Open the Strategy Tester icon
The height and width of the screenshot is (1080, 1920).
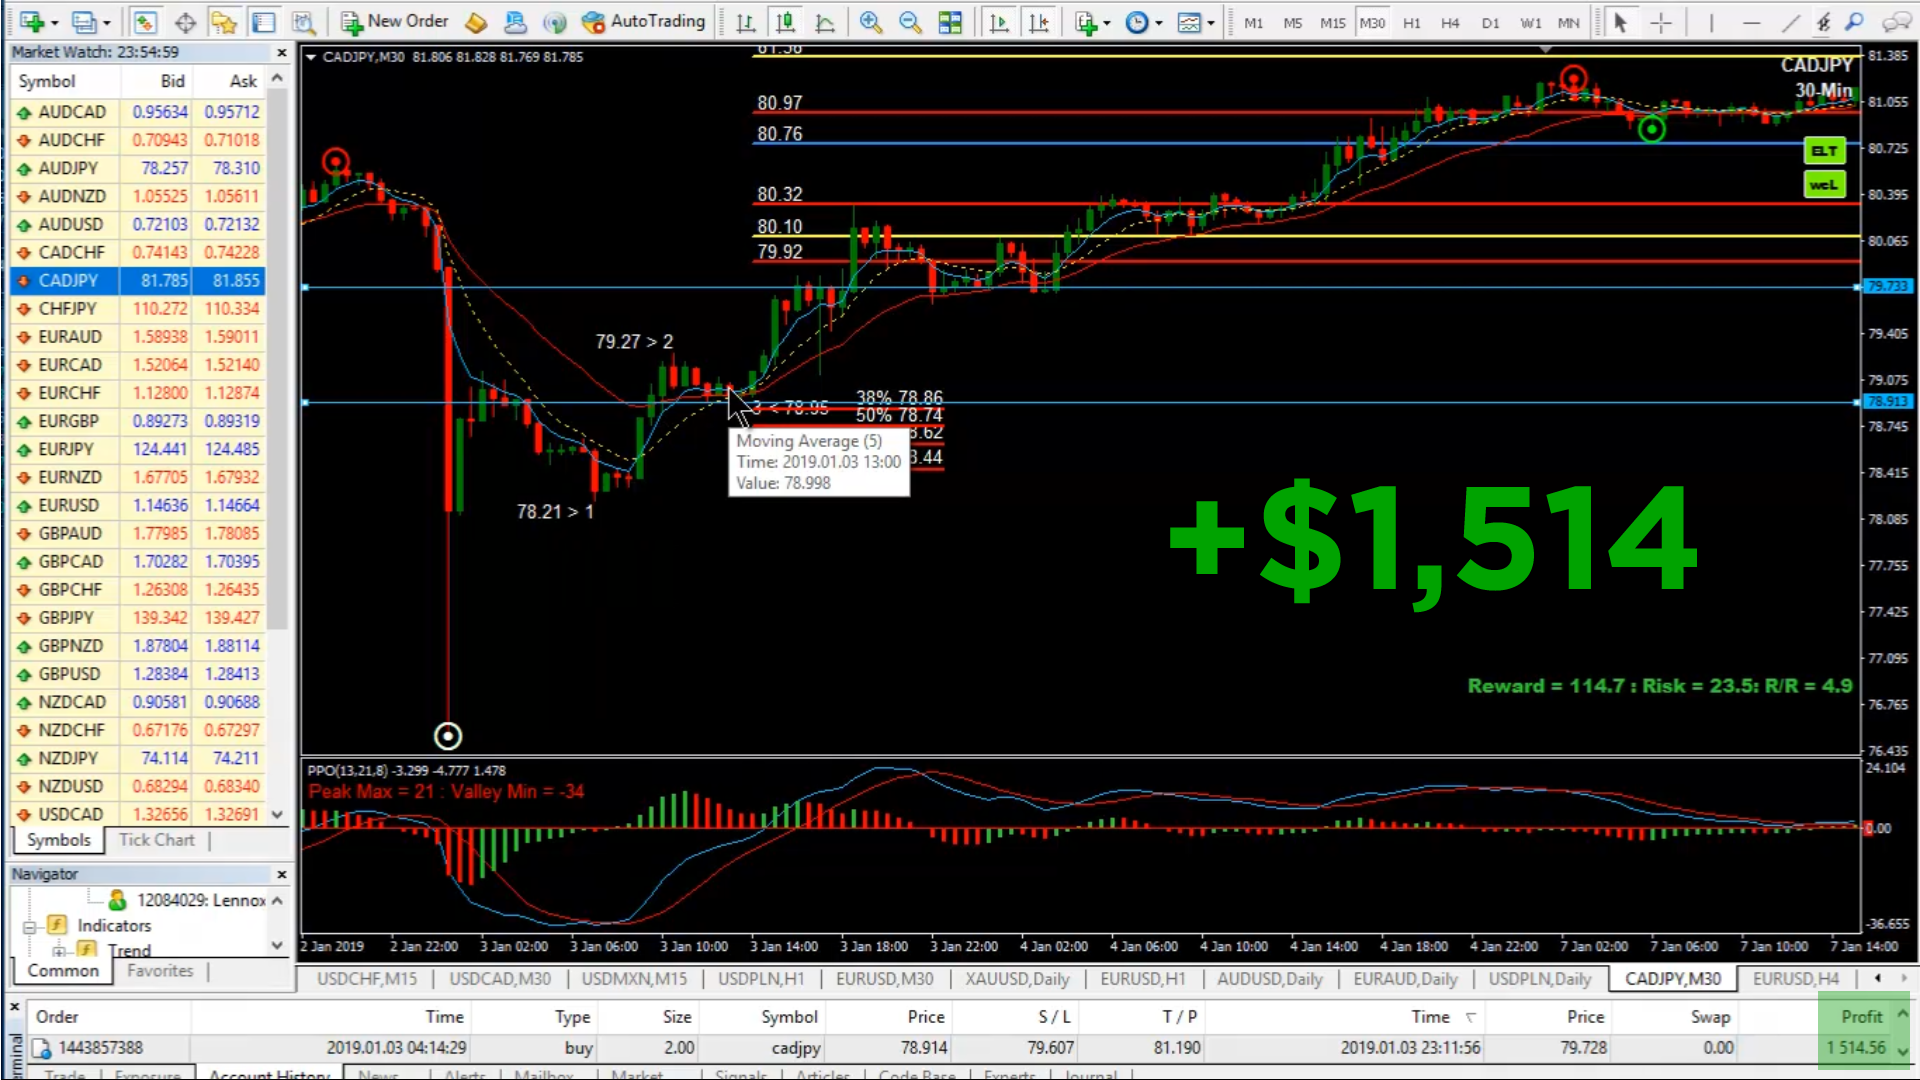click(303, 22)
